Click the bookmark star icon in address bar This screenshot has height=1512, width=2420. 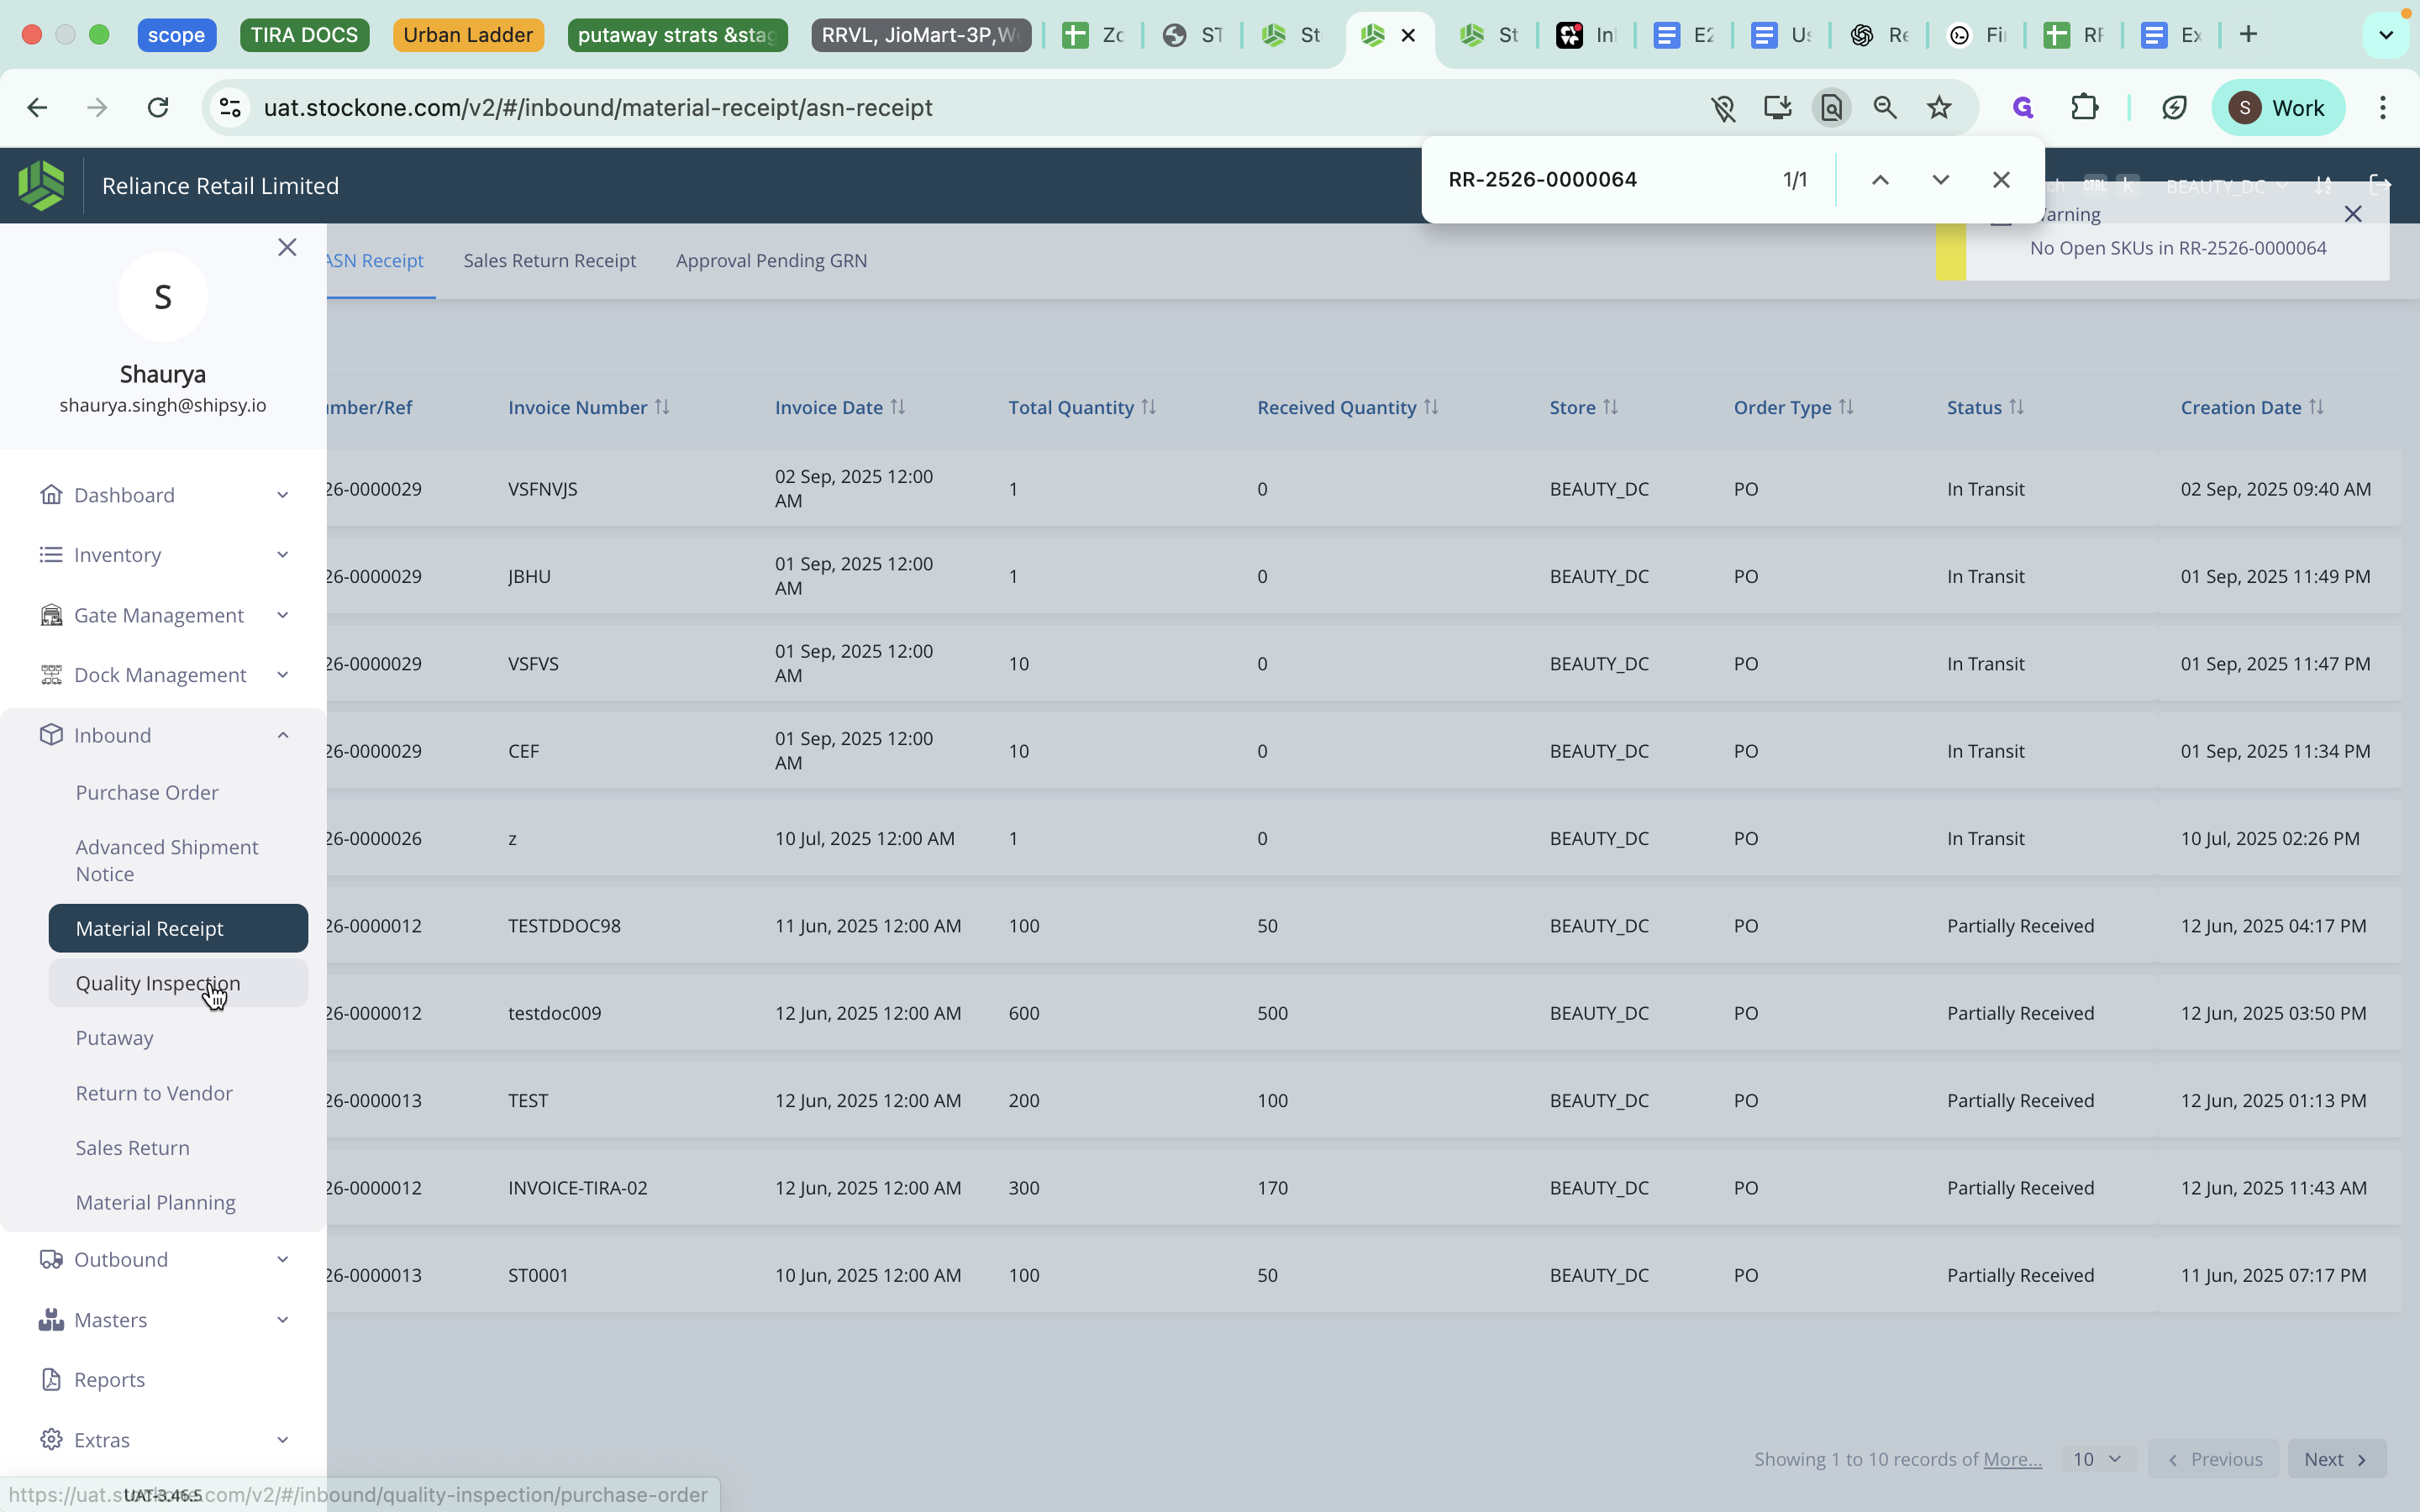tap(1939, 107)
